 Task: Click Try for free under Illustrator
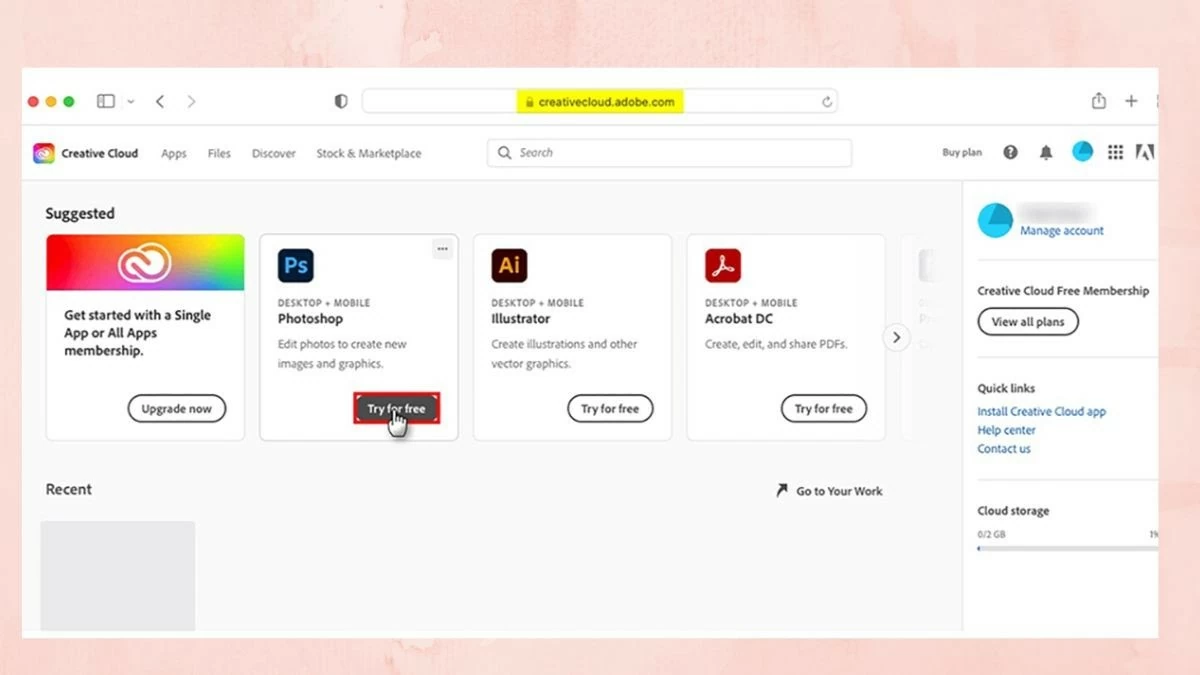coord(610,409)
